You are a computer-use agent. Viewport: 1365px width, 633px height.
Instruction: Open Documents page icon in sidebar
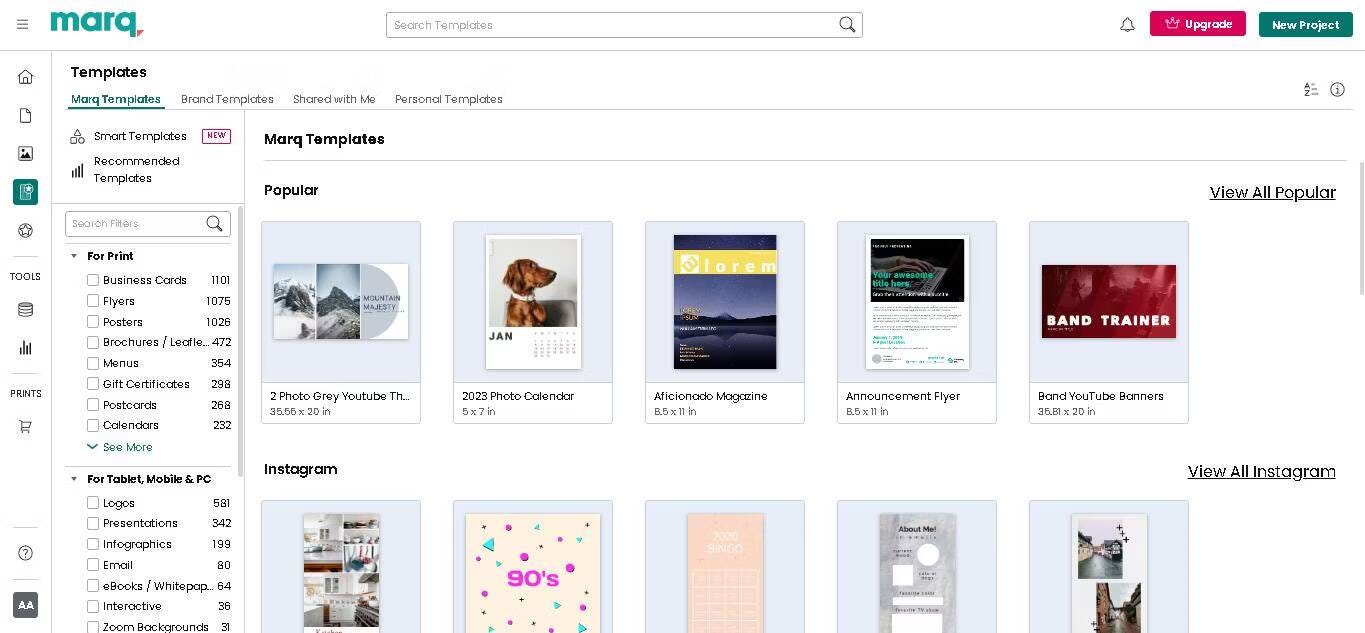click(26, 115)
